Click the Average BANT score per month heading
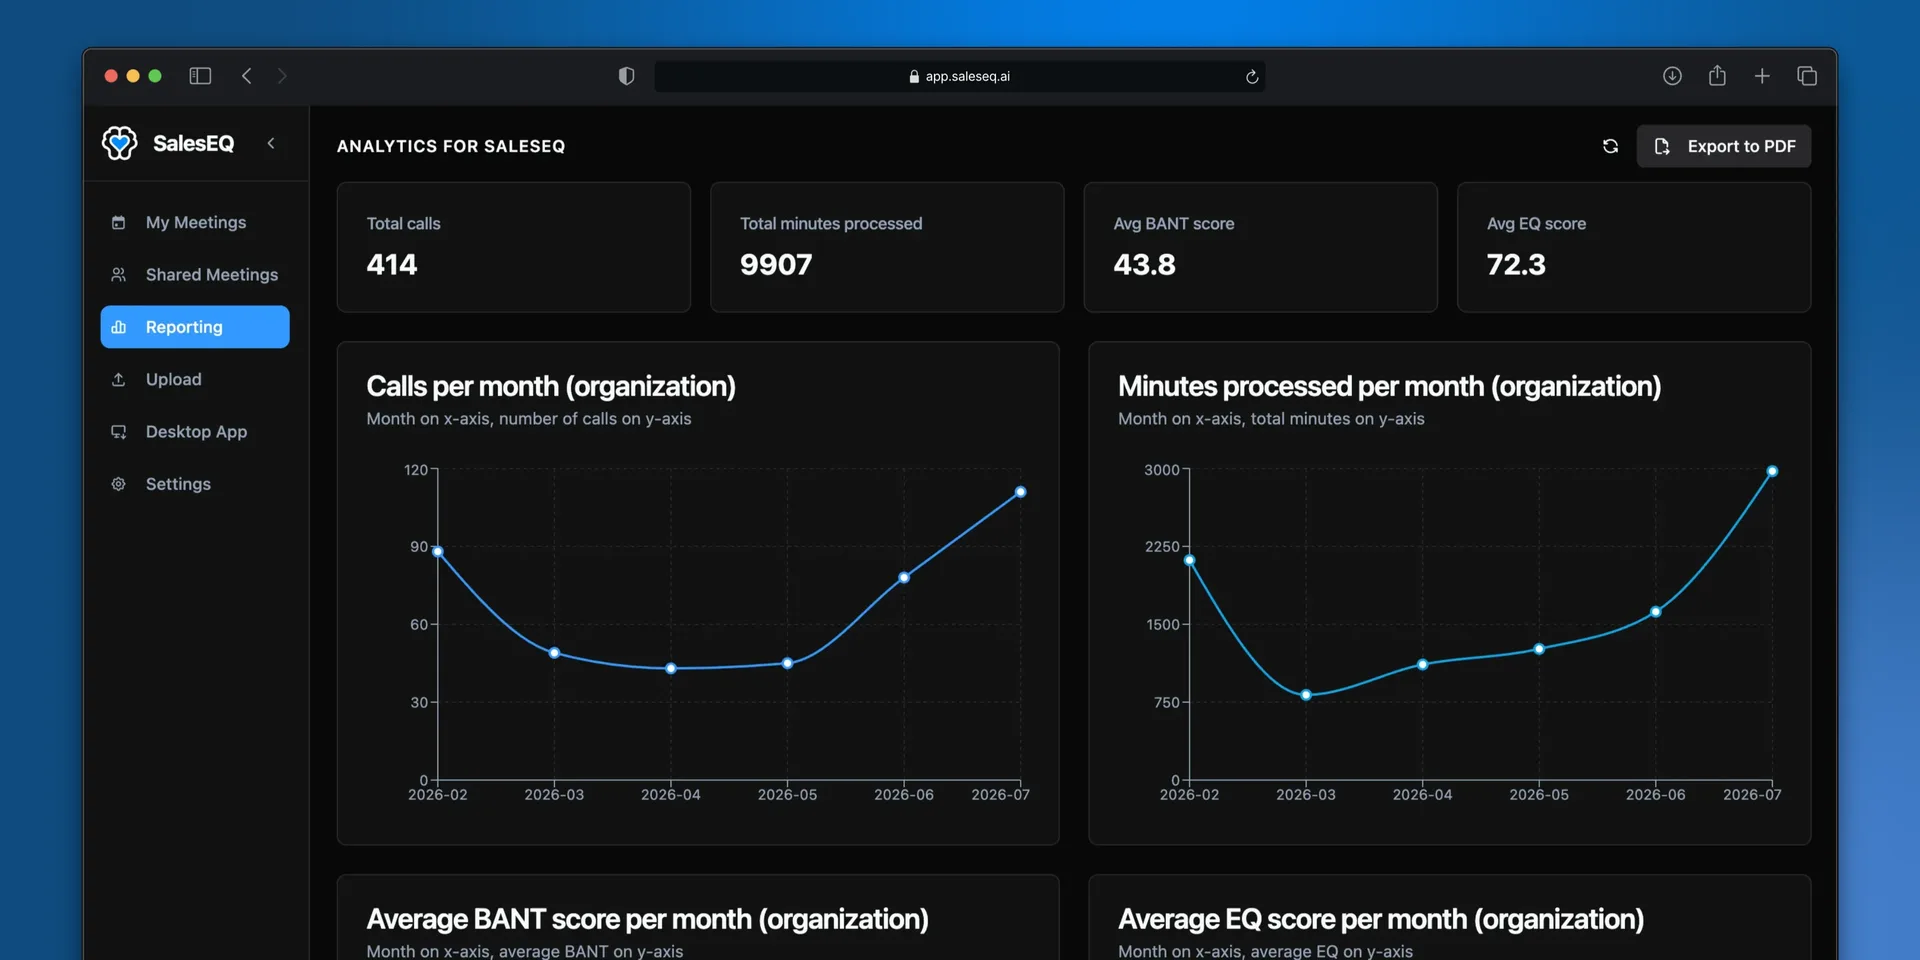The width and height of the screenshot is (1920, 960). pos(647,919)
